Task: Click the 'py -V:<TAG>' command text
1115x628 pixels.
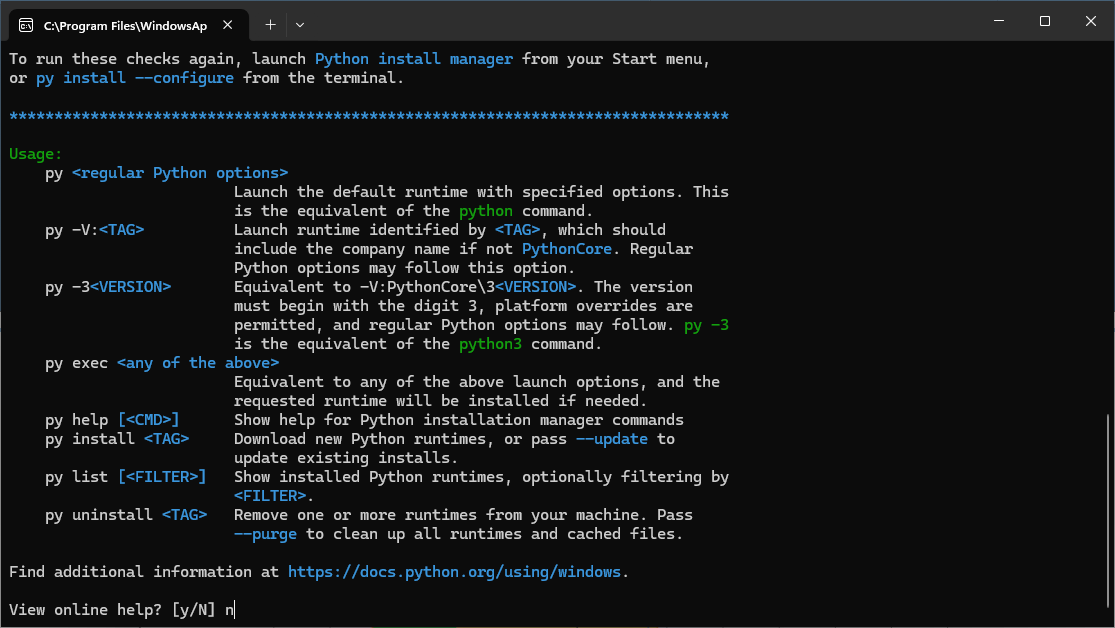Action: coord(95,230)
